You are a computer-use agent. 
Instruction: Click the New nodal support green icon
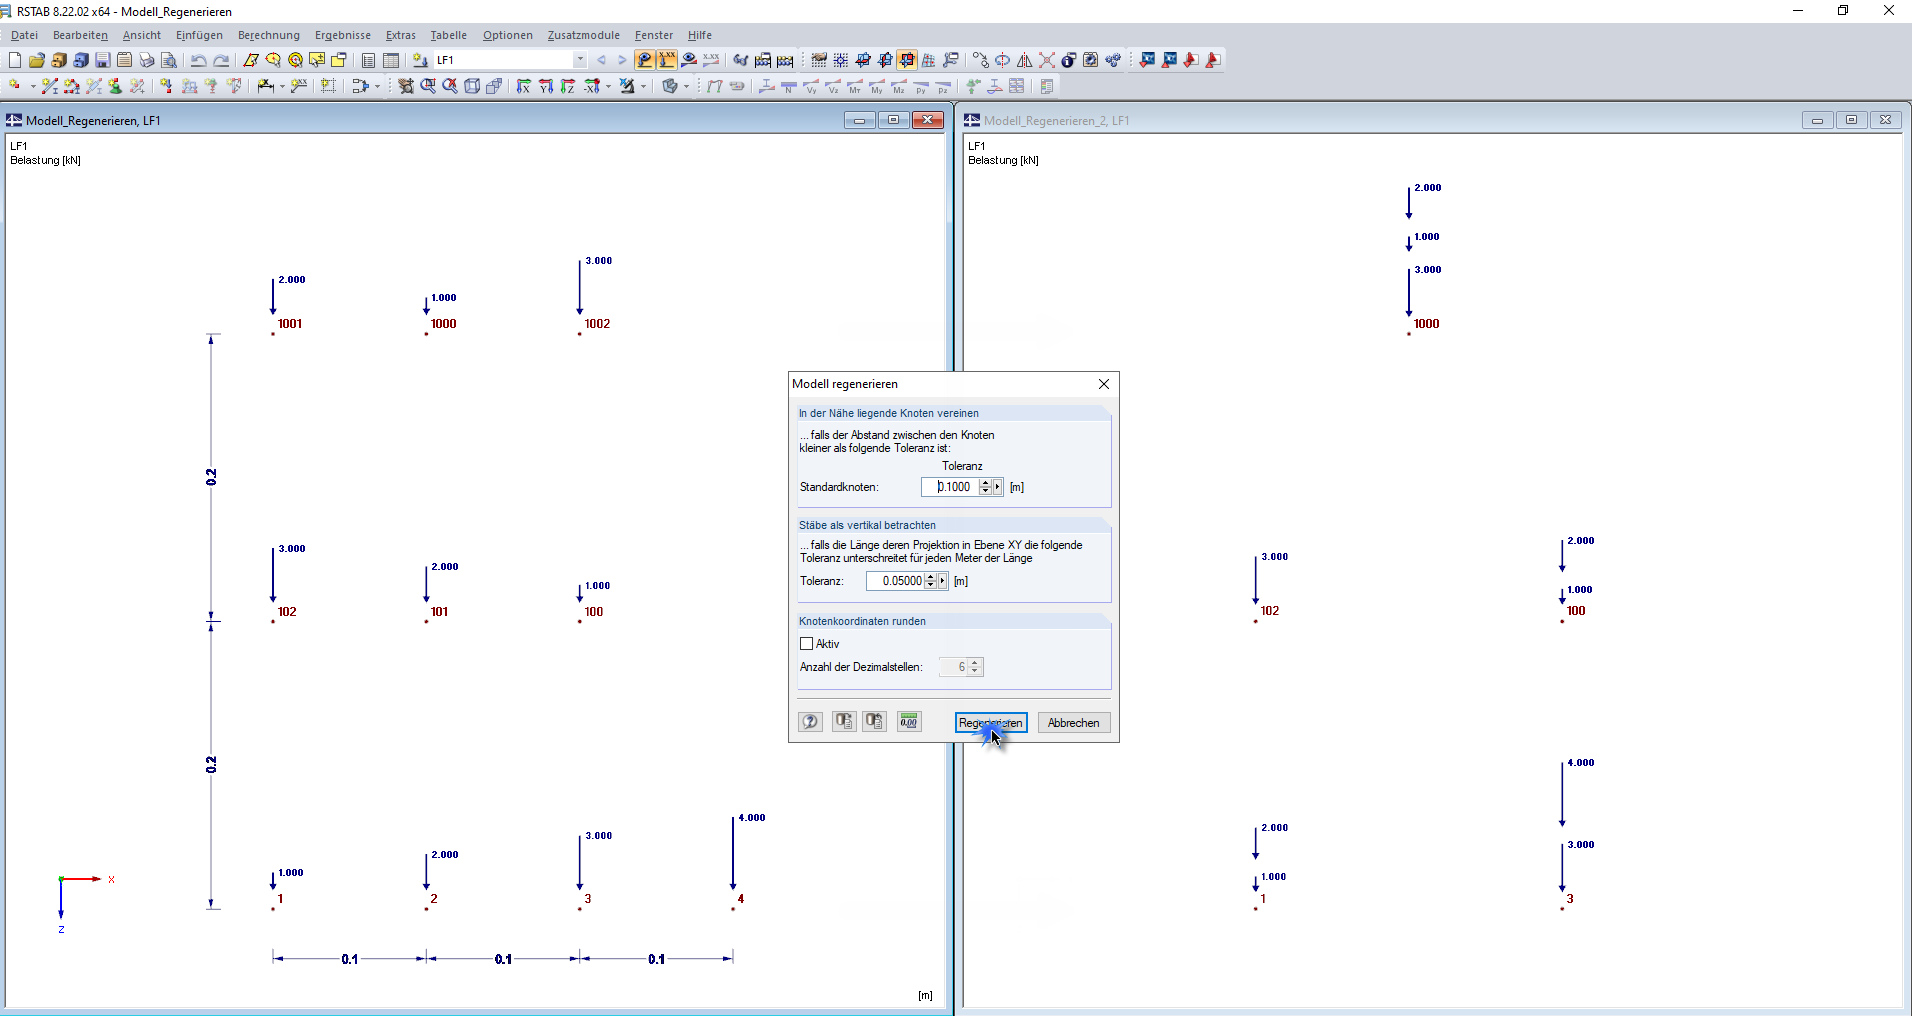pos(115,86)
